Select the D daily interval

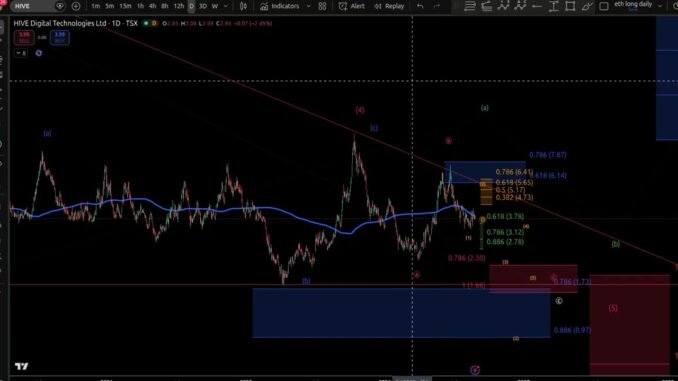[191, 6]
